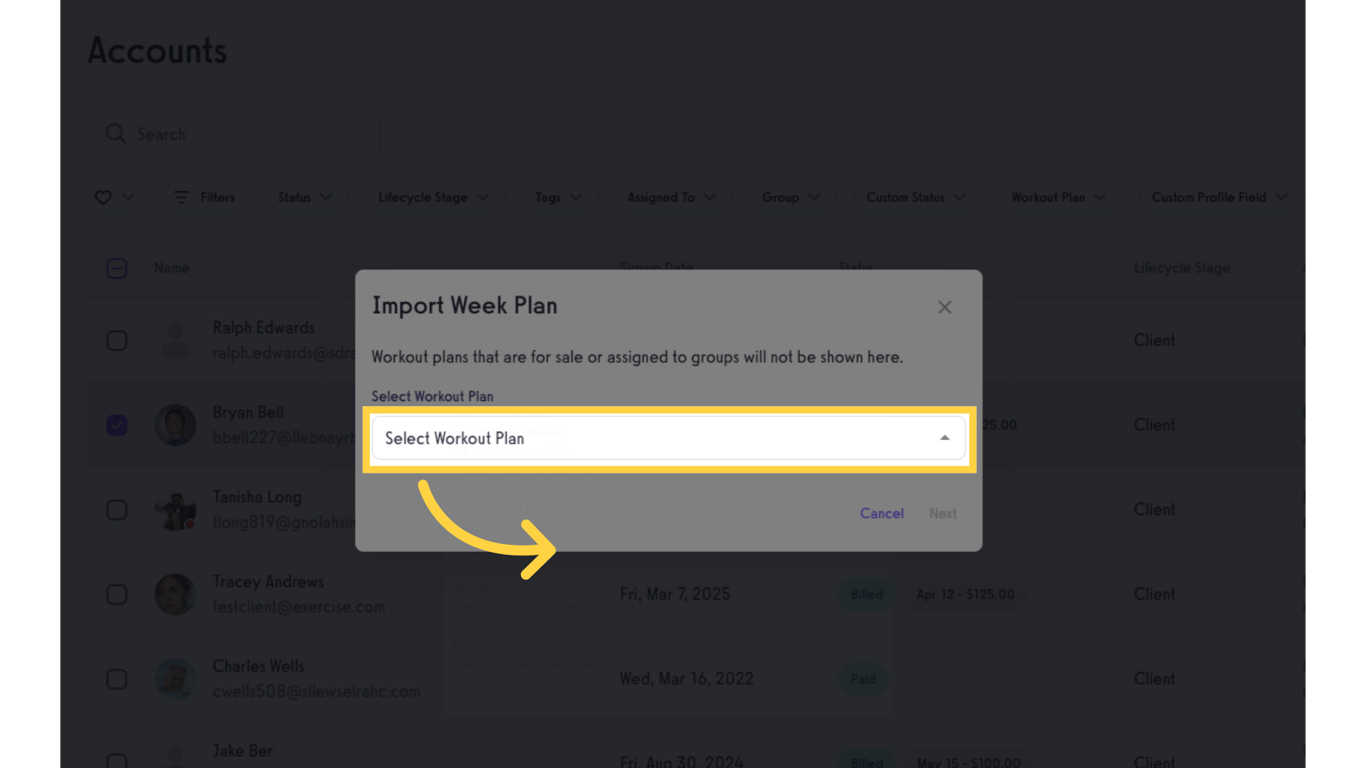Close the Import Week Plan dialog

[944, 307]
